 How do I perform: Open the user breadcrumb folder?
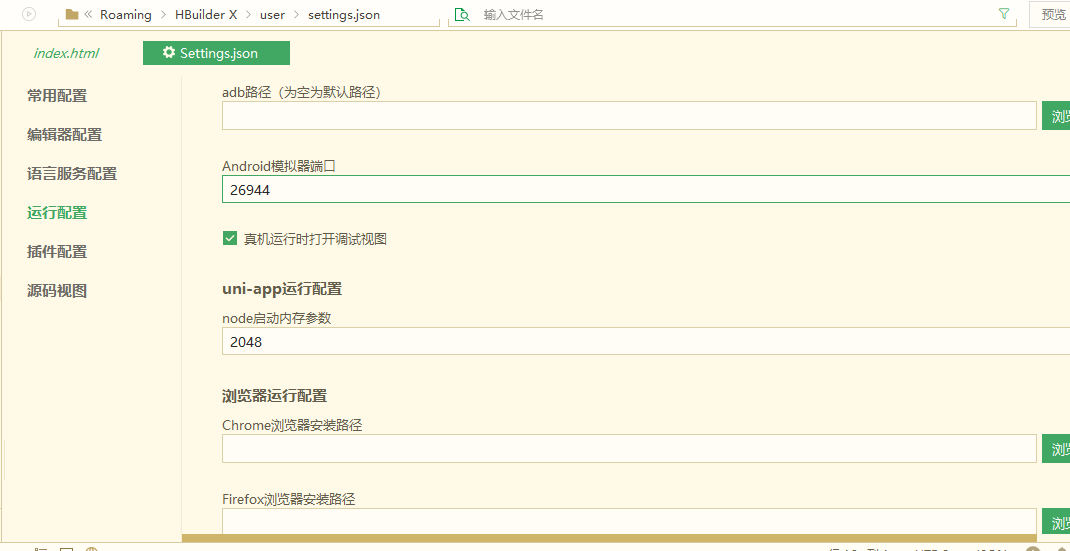click(272, 14)
